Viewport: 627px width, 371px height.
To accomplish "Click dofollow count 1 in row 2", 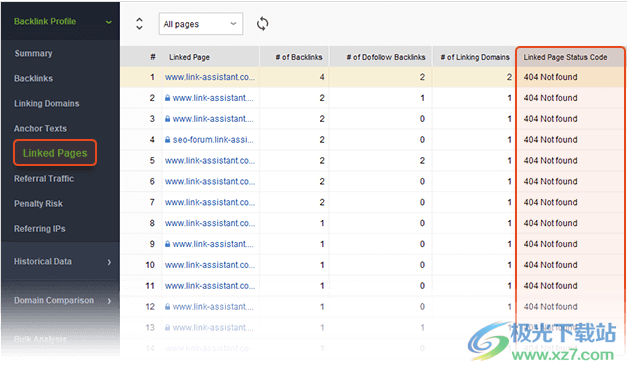I will point(422,98).
